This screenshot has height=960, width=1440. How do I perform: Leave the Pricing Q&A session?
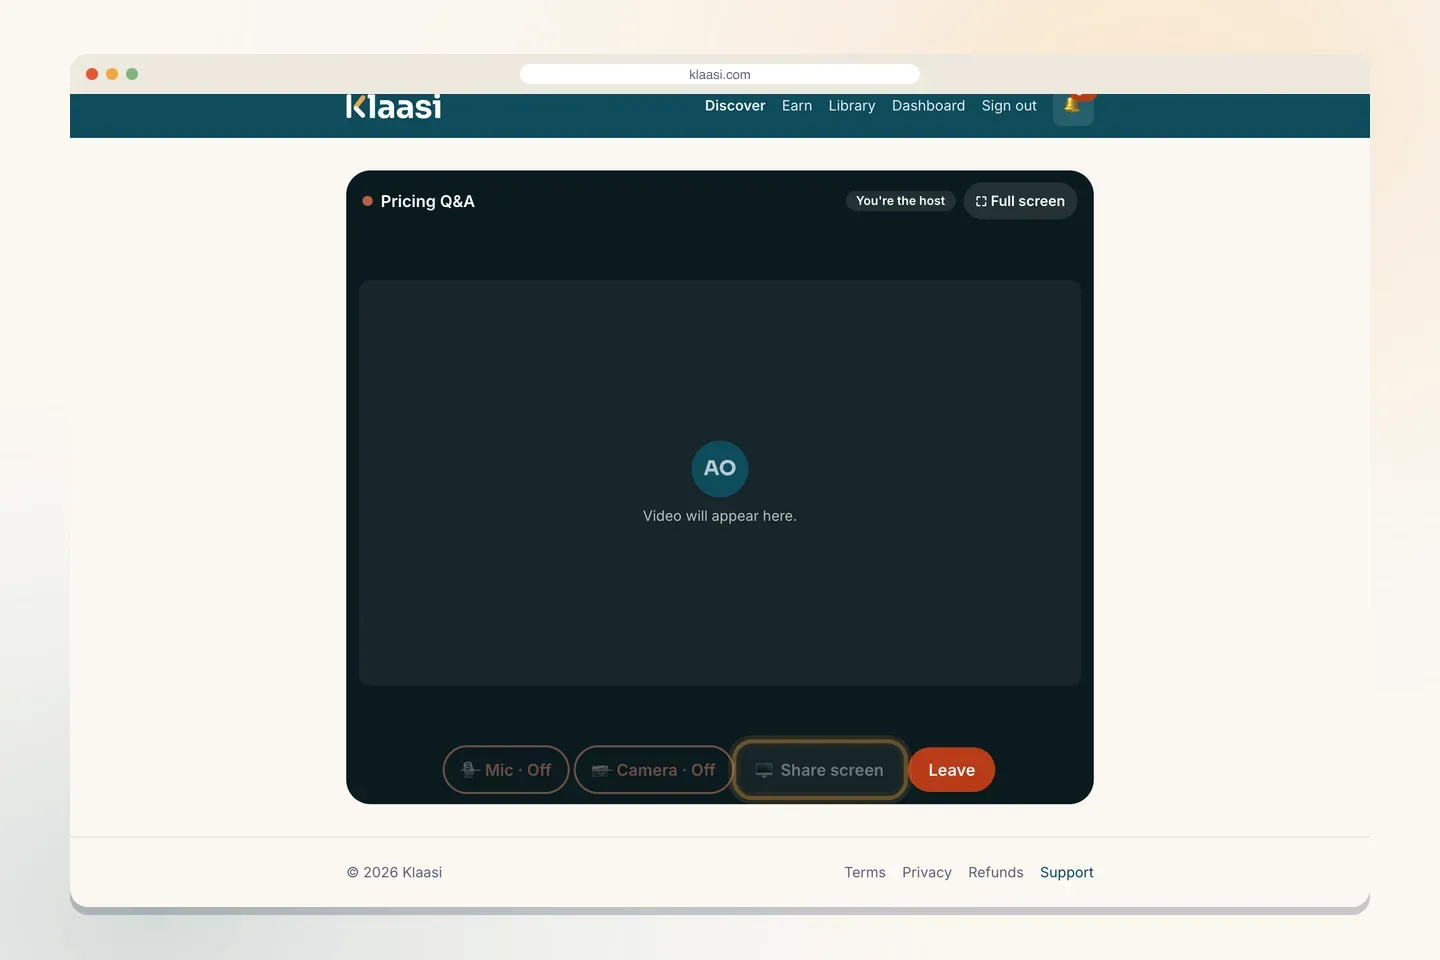951,770
